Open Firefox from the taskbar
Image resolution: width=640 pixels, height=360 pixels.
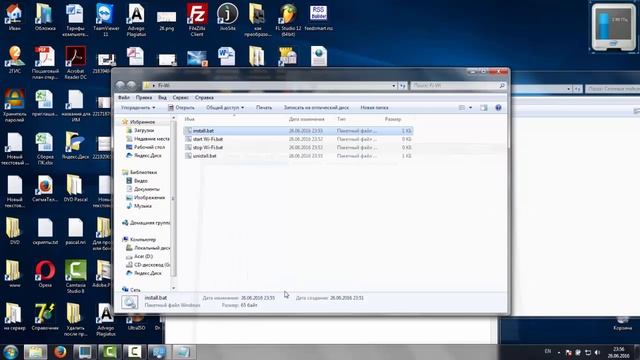60,352
